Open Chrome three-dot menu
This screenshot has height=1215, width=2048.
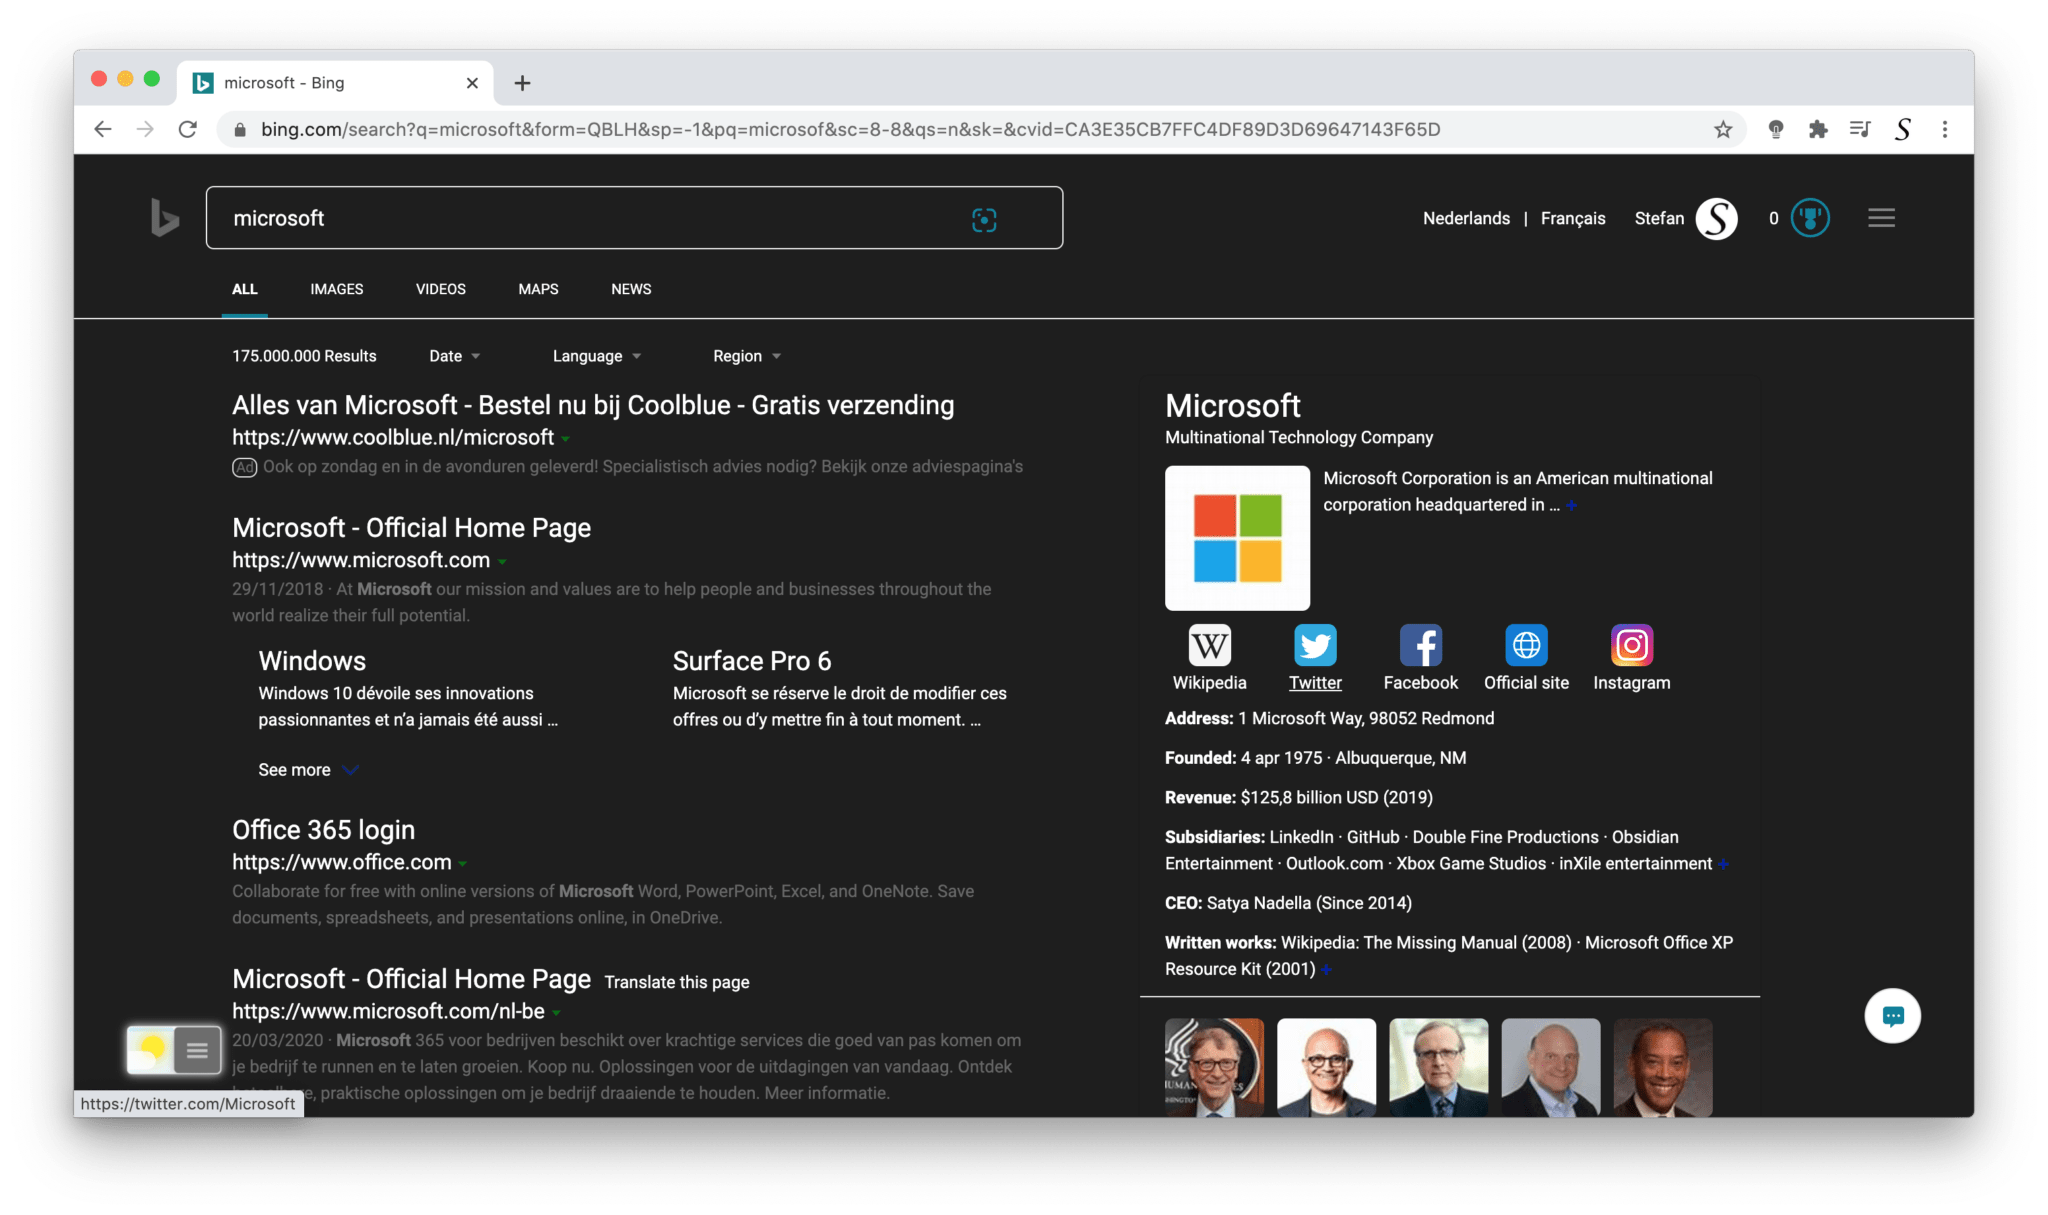(x=1945, y=129)
